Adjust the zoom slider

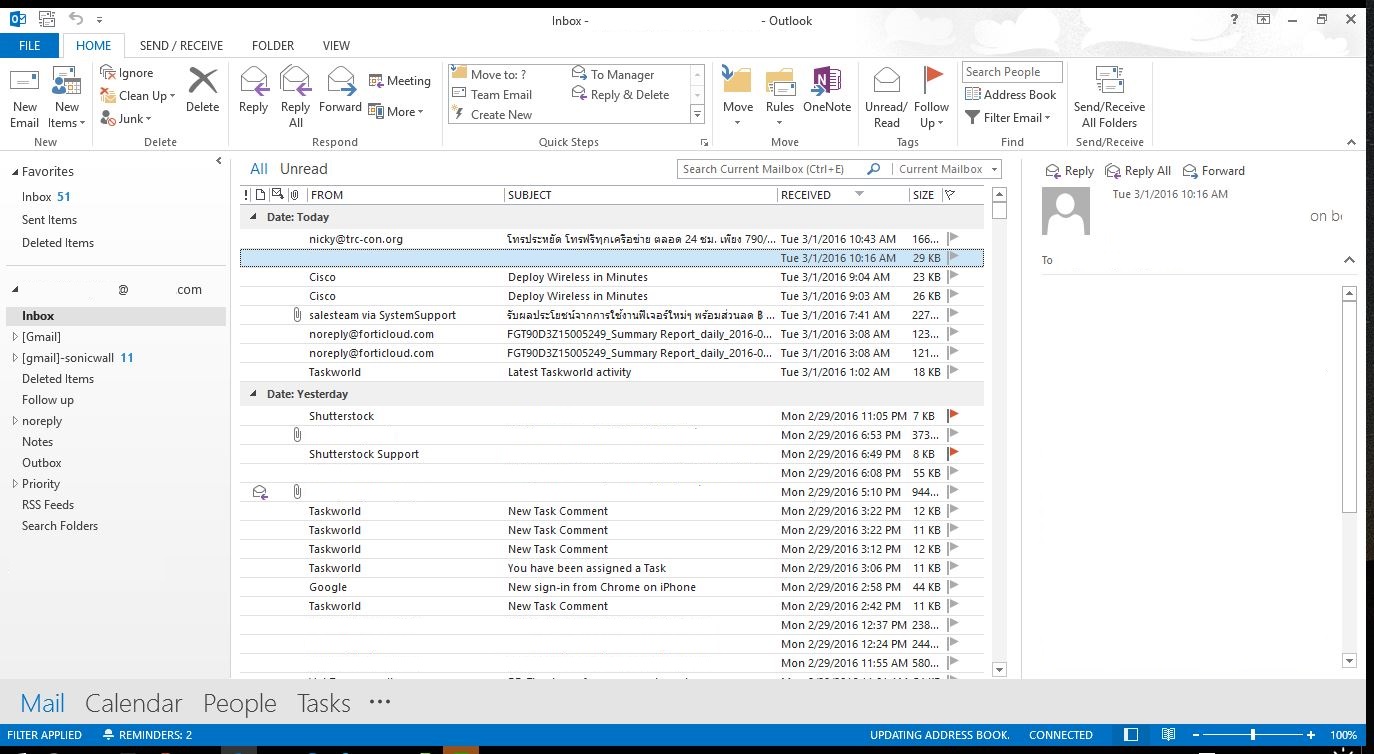[1253, 735]
